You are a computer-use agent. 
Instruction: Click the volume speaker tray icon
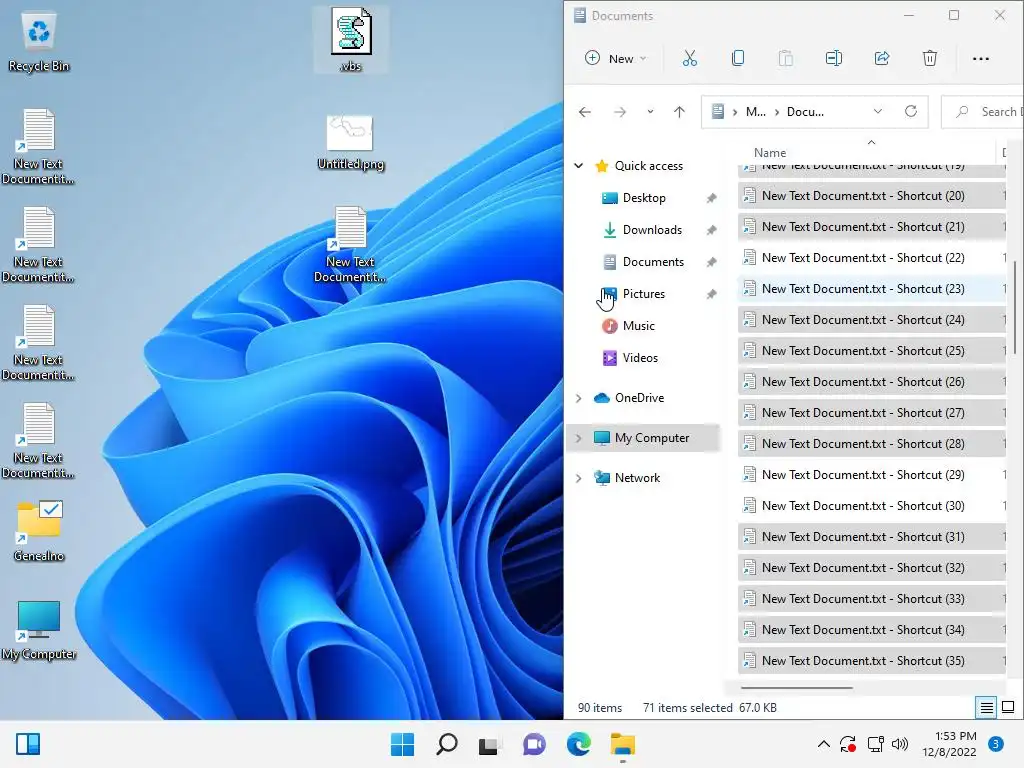pyautogui.click(x=900, y=744)
